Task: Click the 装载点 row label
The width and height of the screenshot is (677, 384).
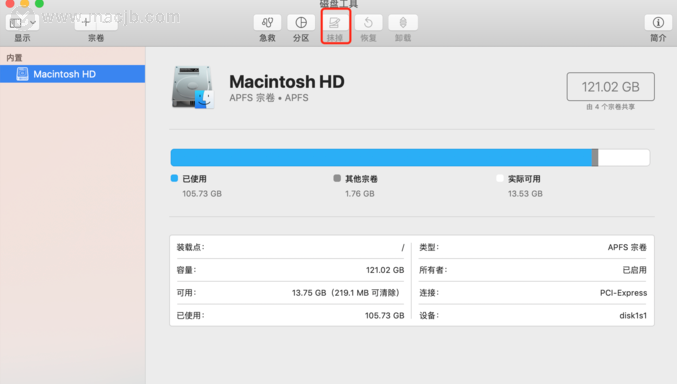Action: 190,247
